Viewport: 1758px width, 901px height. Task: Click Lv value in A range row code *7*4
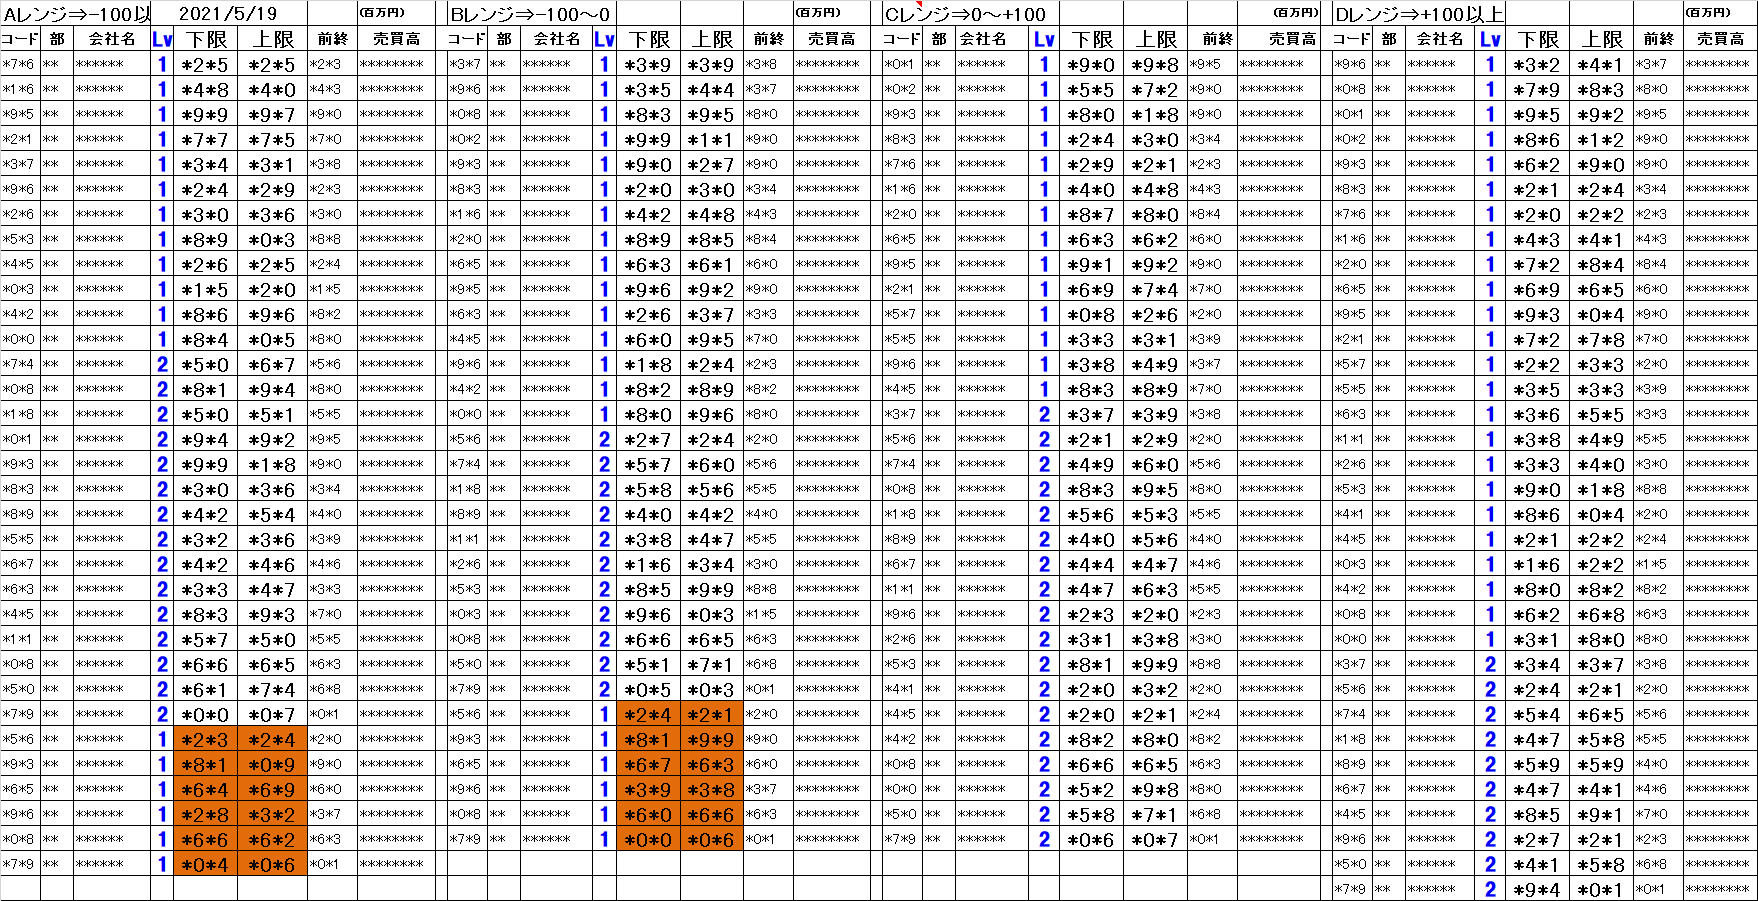(162, 364)
